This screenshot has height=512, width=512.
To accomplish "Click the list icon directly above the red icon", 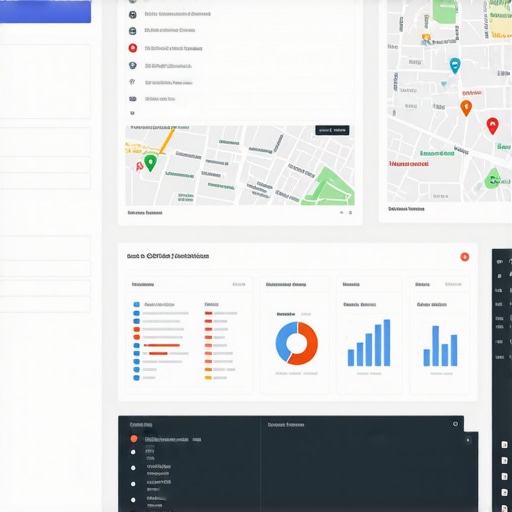I will [x=132, y=31].
